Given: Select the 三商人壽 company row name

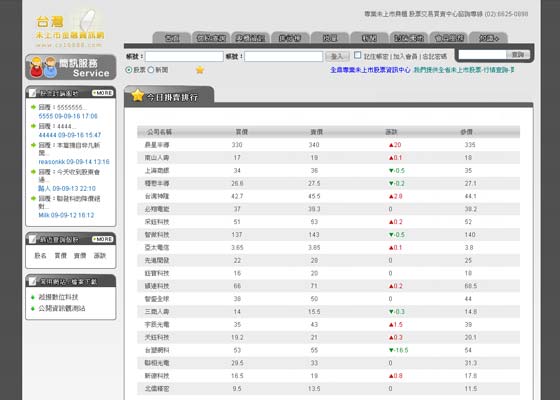Looking at the screenshot, I should pyautogui.click(x=157, y=312).
